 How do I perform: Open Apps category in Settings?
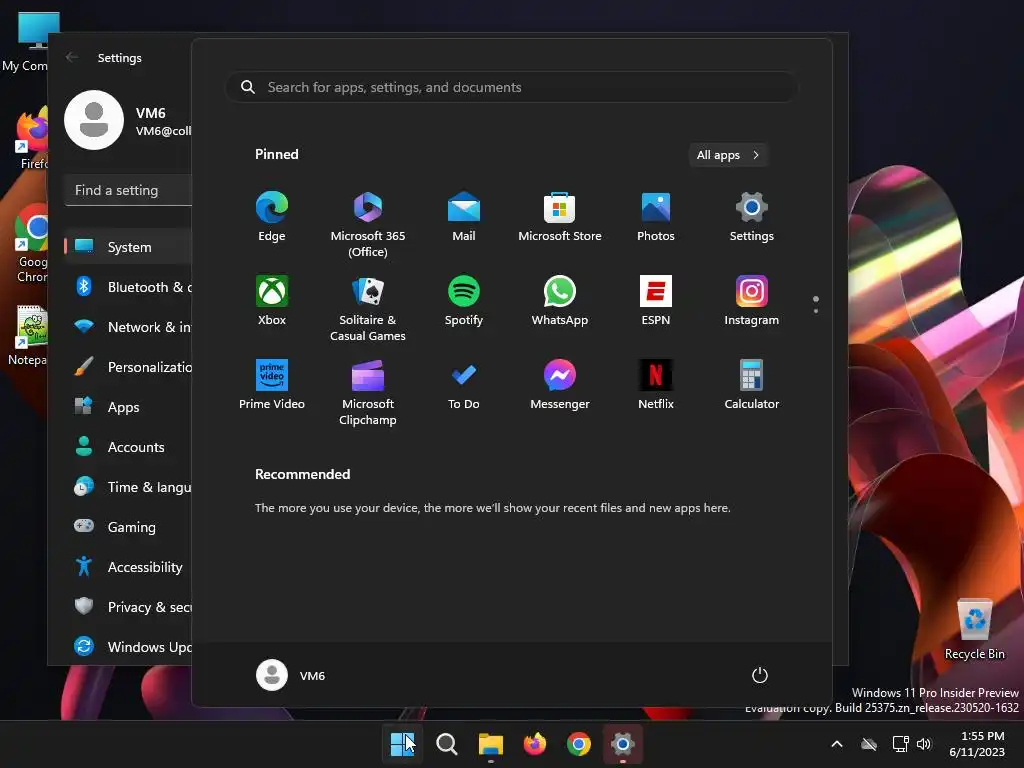click(129, 407)
